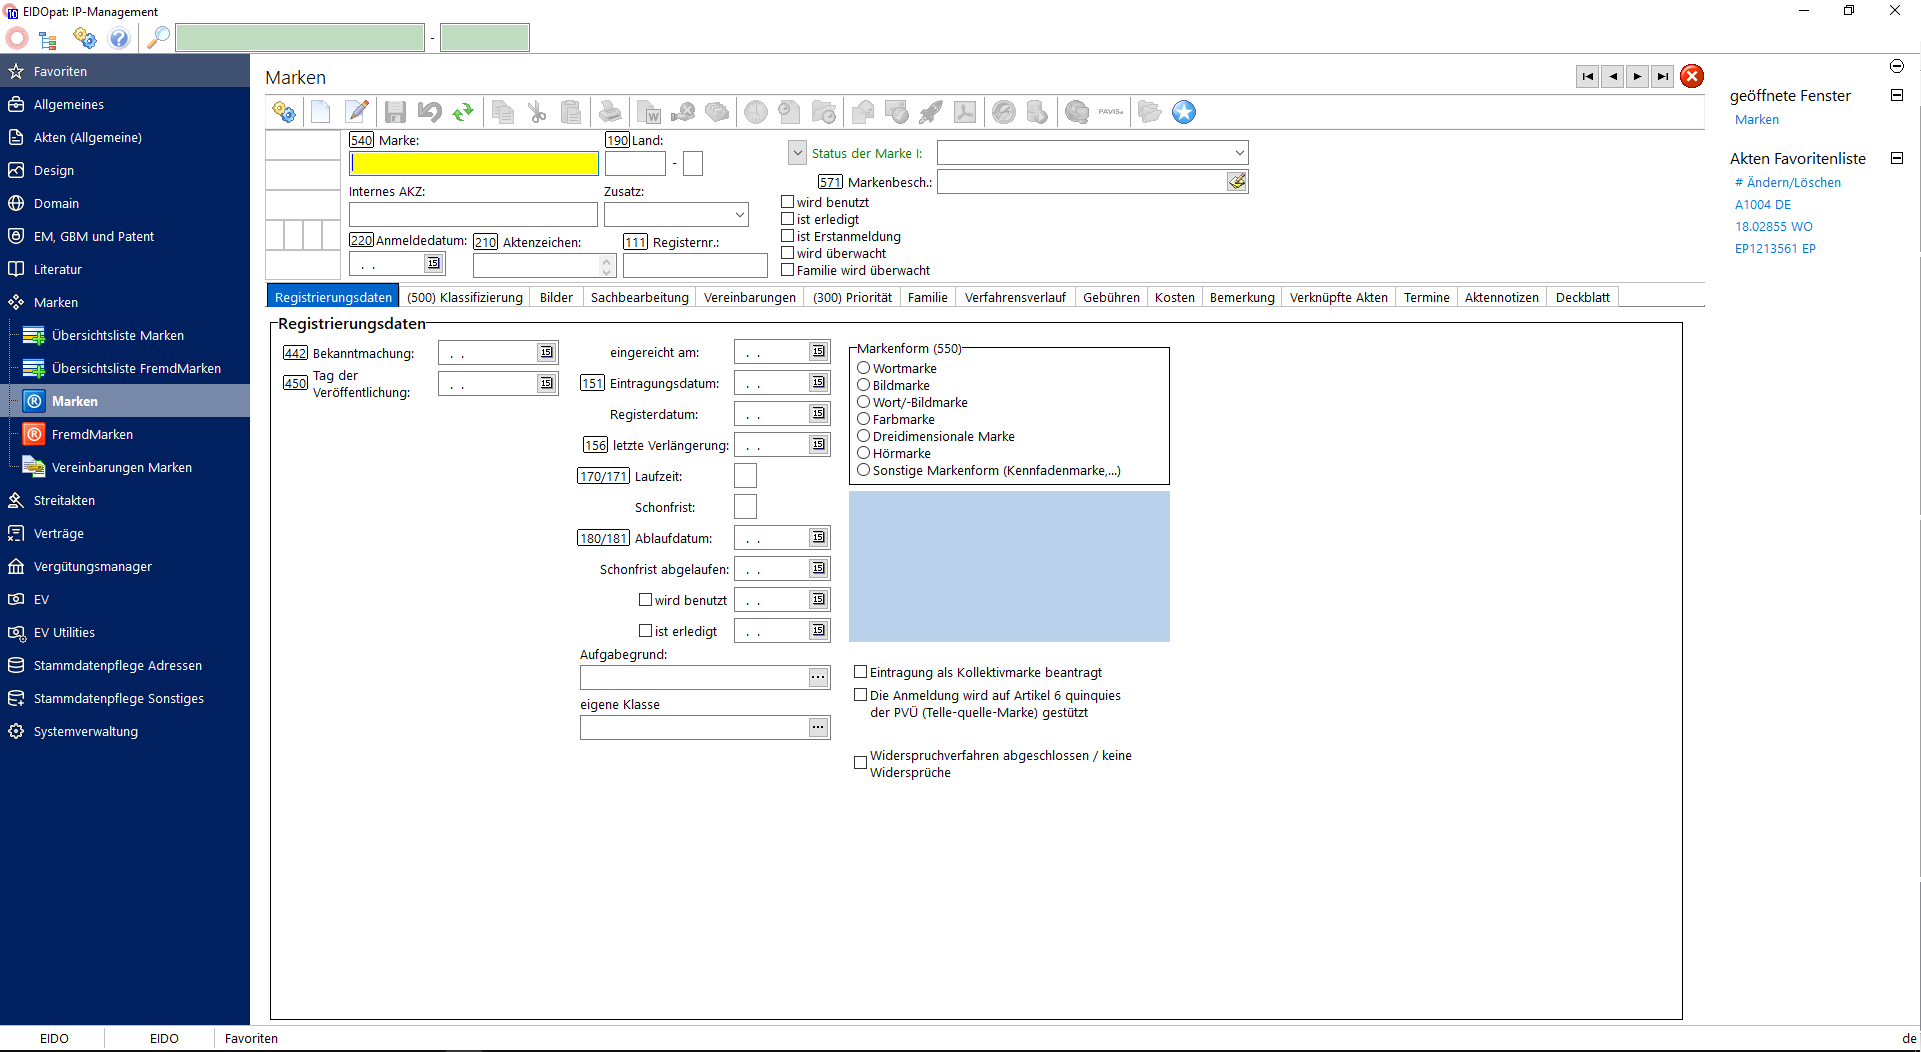Open calendar picker for Bekanntmachung

(x=547, y=353)
